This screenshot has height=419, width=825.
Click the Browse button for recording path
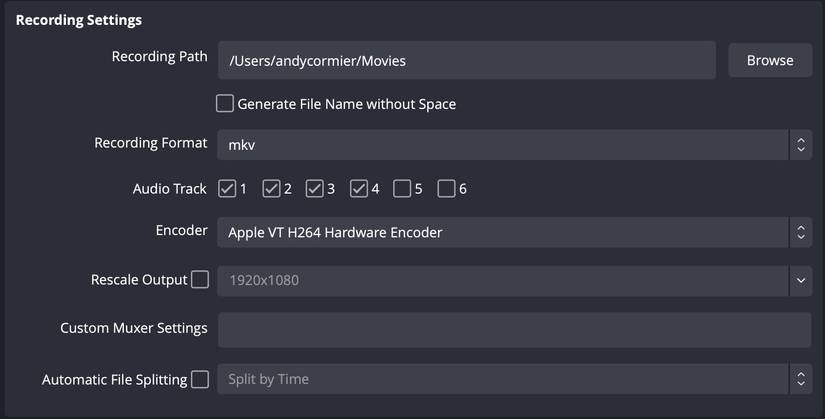pyautogui.click(x=769, y=60)
